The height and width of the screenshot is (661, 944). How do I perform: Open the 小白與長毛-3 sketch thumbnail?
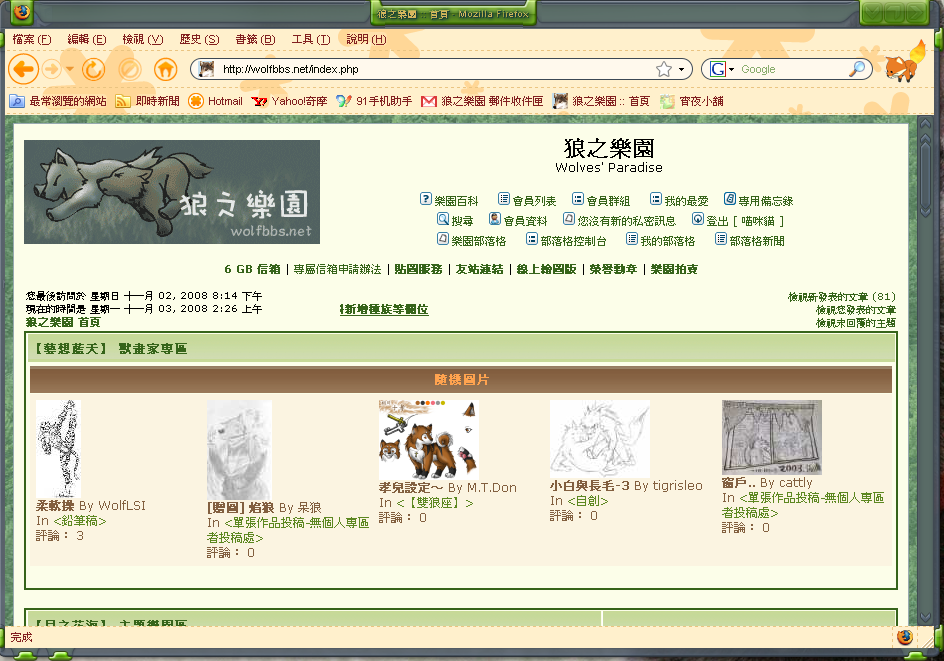(x=600, y=439)
